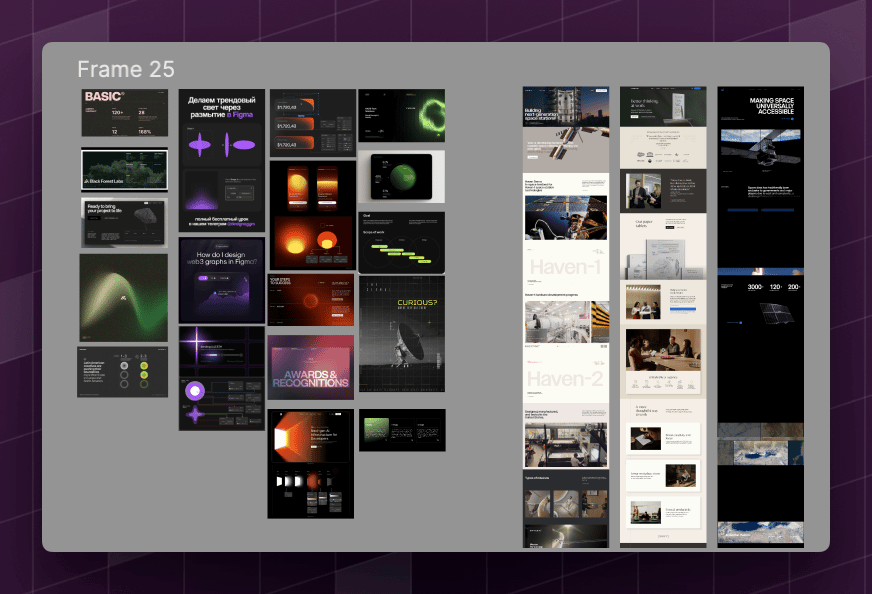The width and height of the screenshot is (872, 594).
Task: Choose the thumbnail with yellow and grey circles
Action: 122,372
